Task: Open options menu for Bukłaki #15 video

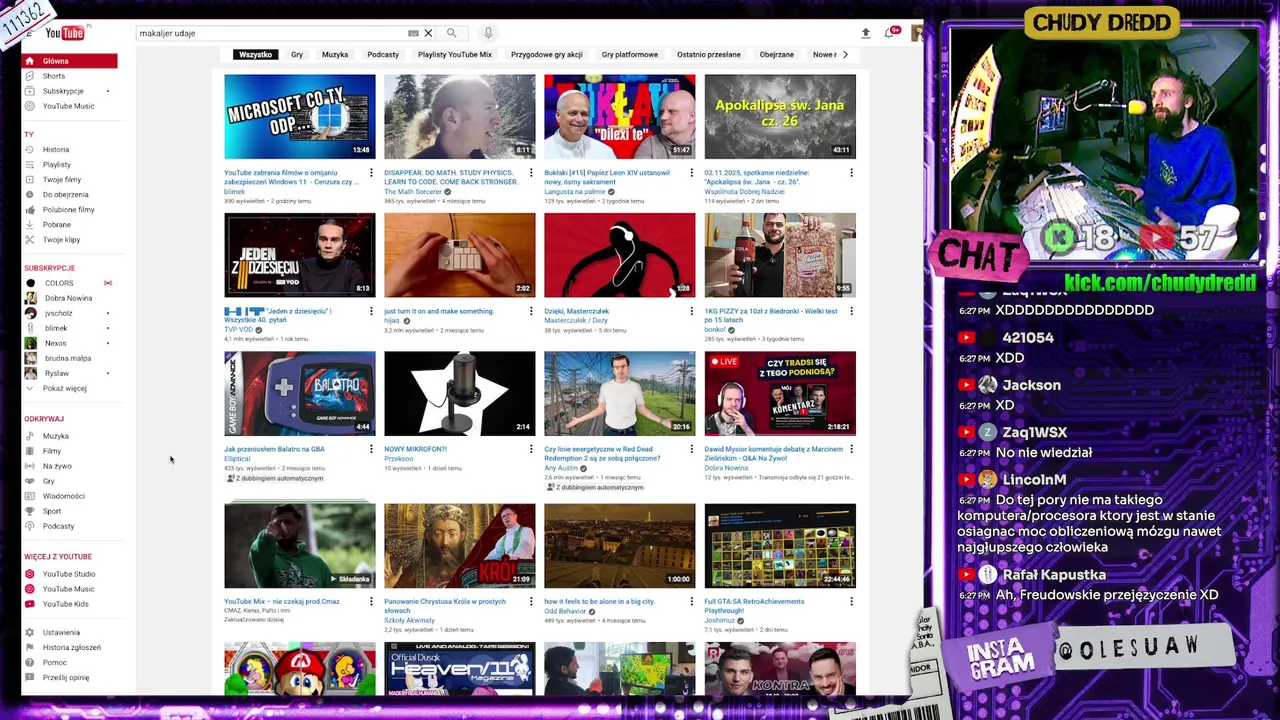Action: [691, 172]
